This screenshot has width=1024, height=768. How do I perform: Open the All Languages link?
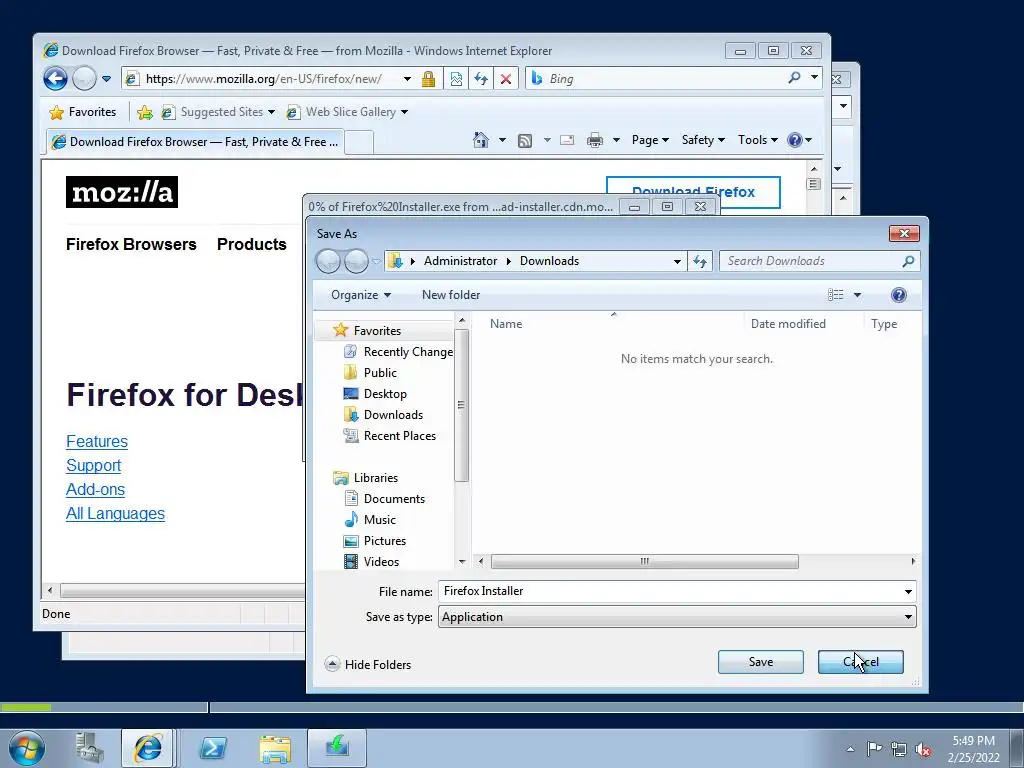click(x=115, y=514)
